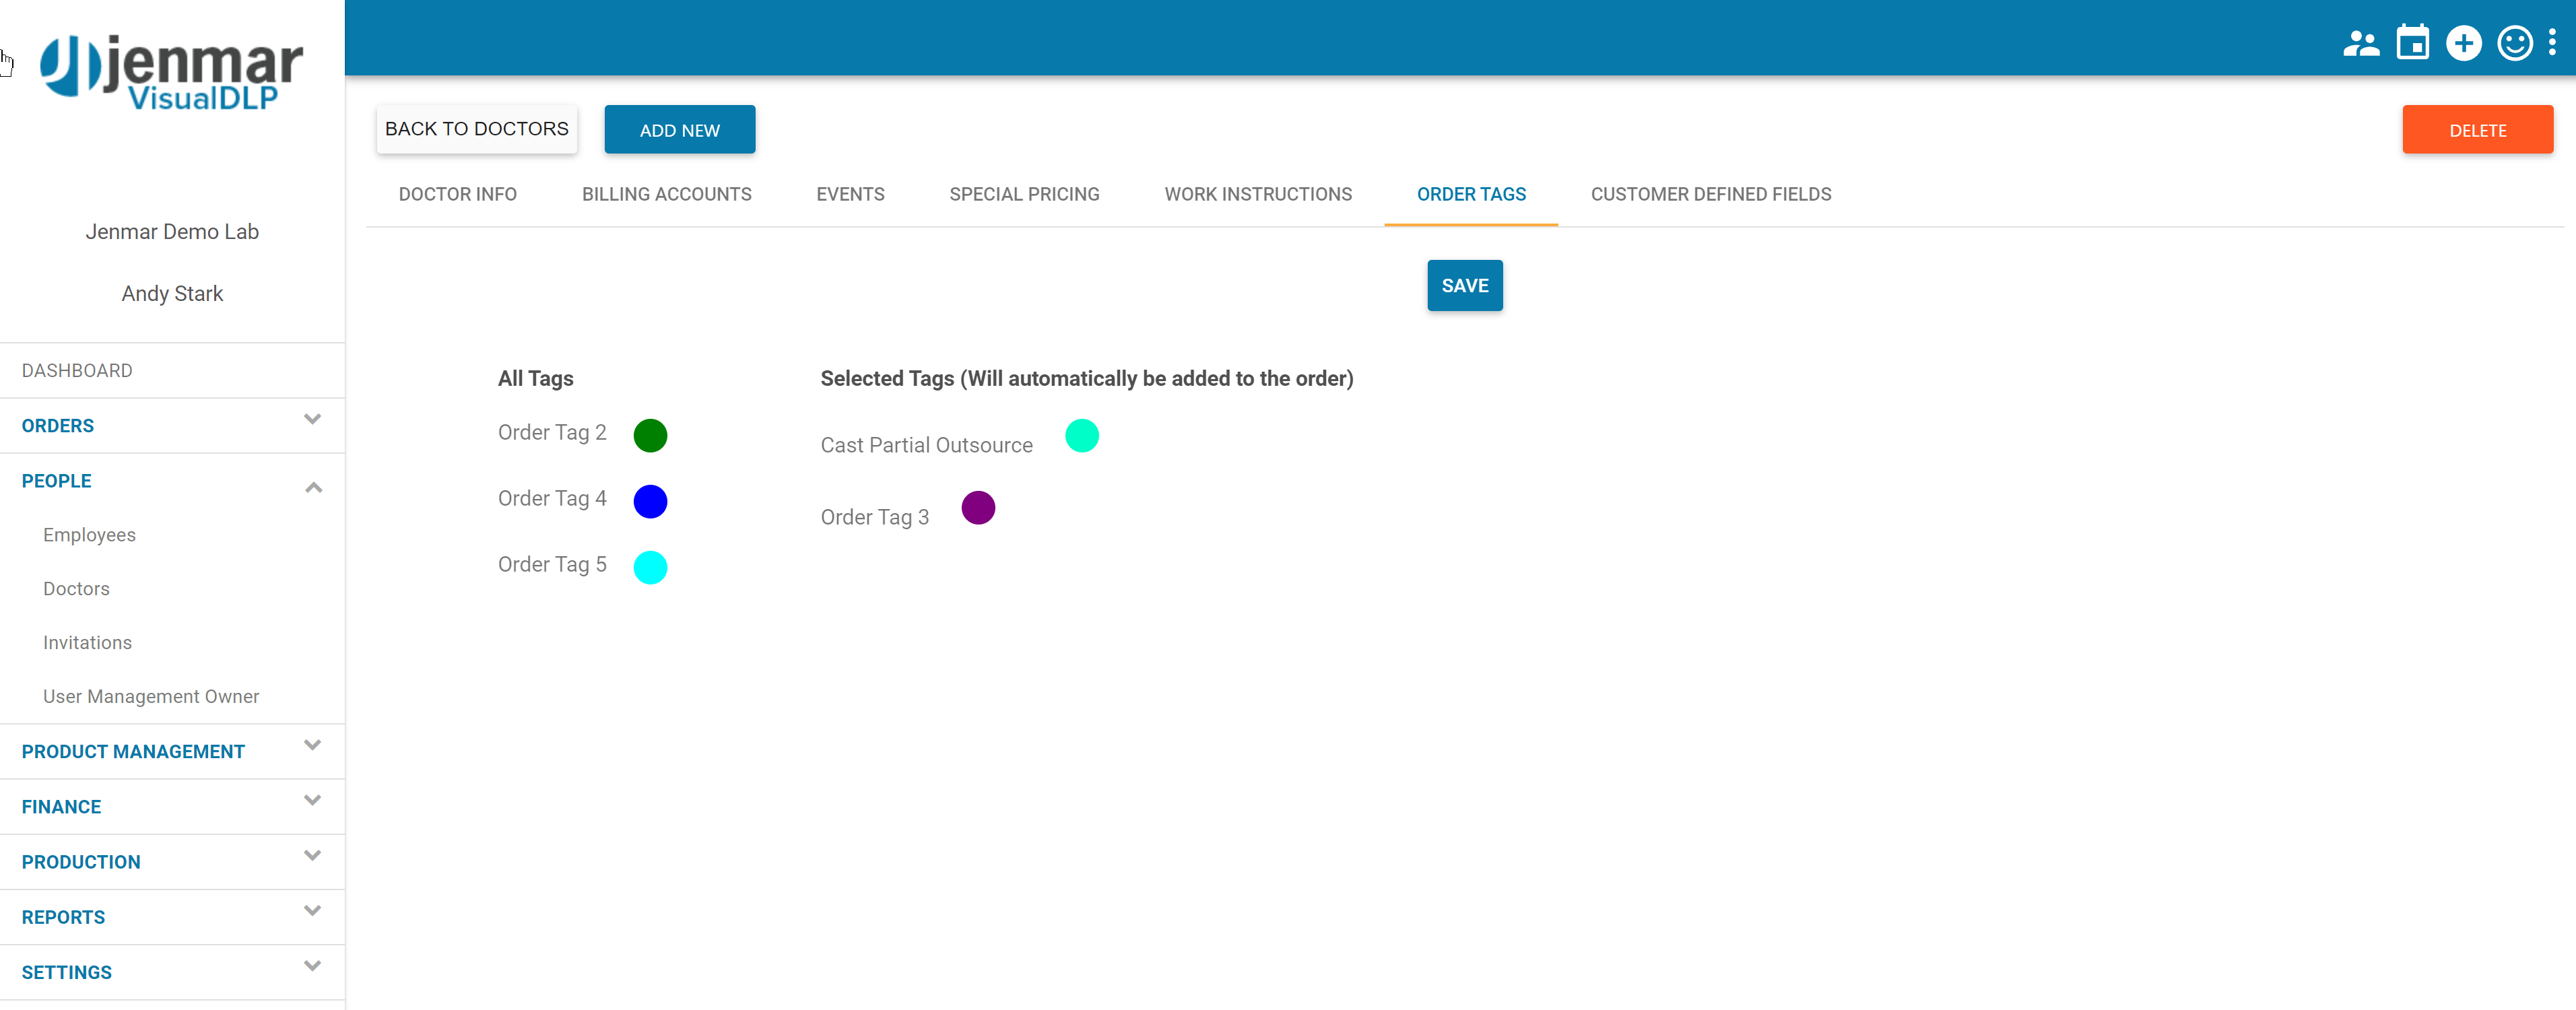Open the Special Pricing tab

click(x=1024, y=195)
